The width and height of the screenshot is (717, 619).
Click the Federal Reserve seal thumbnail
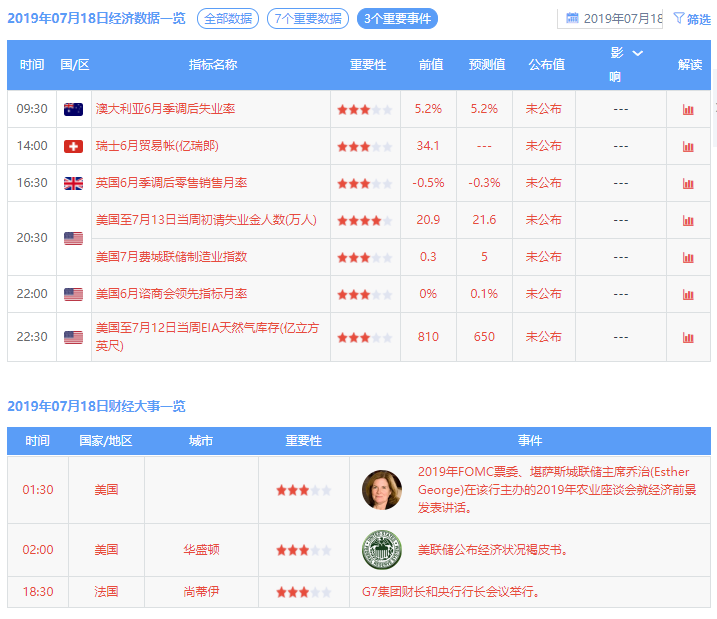click(x=381, y=549)
